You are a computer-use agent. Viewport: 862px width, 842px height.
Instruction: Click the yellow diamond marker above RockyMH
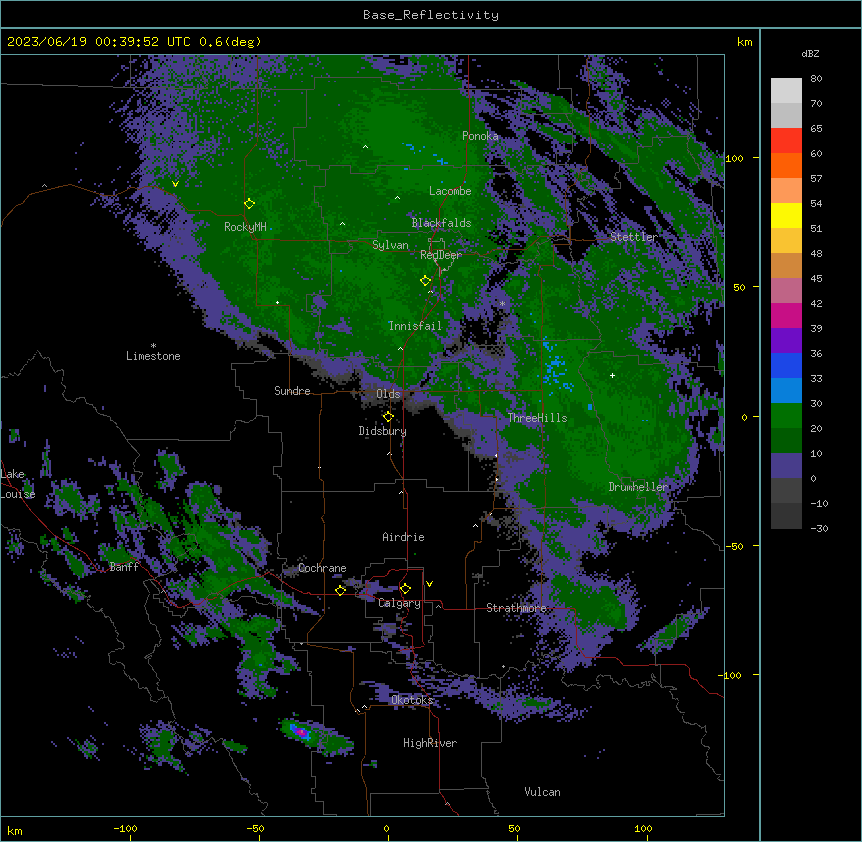(250, 204)
